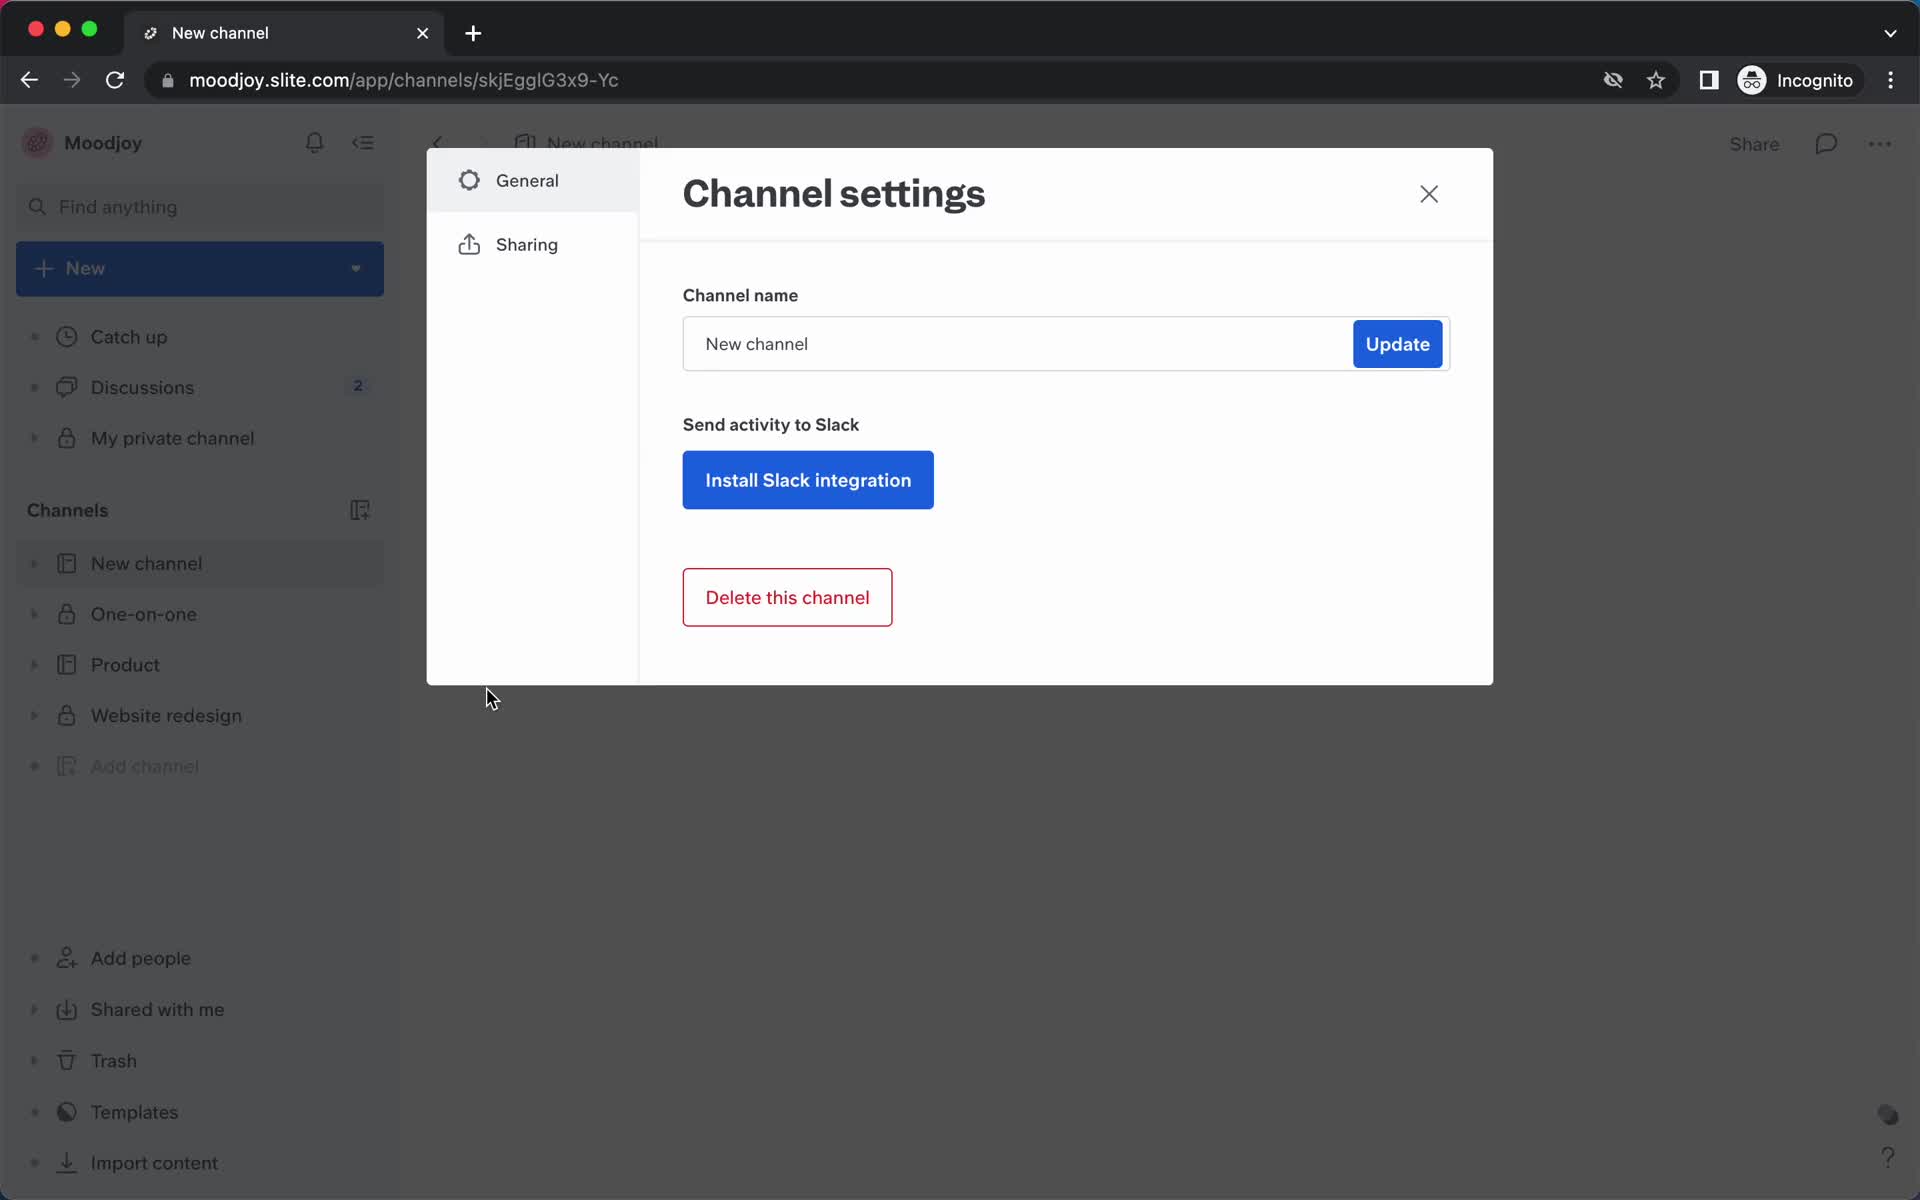Open a new browser tab

click(473, 33)
